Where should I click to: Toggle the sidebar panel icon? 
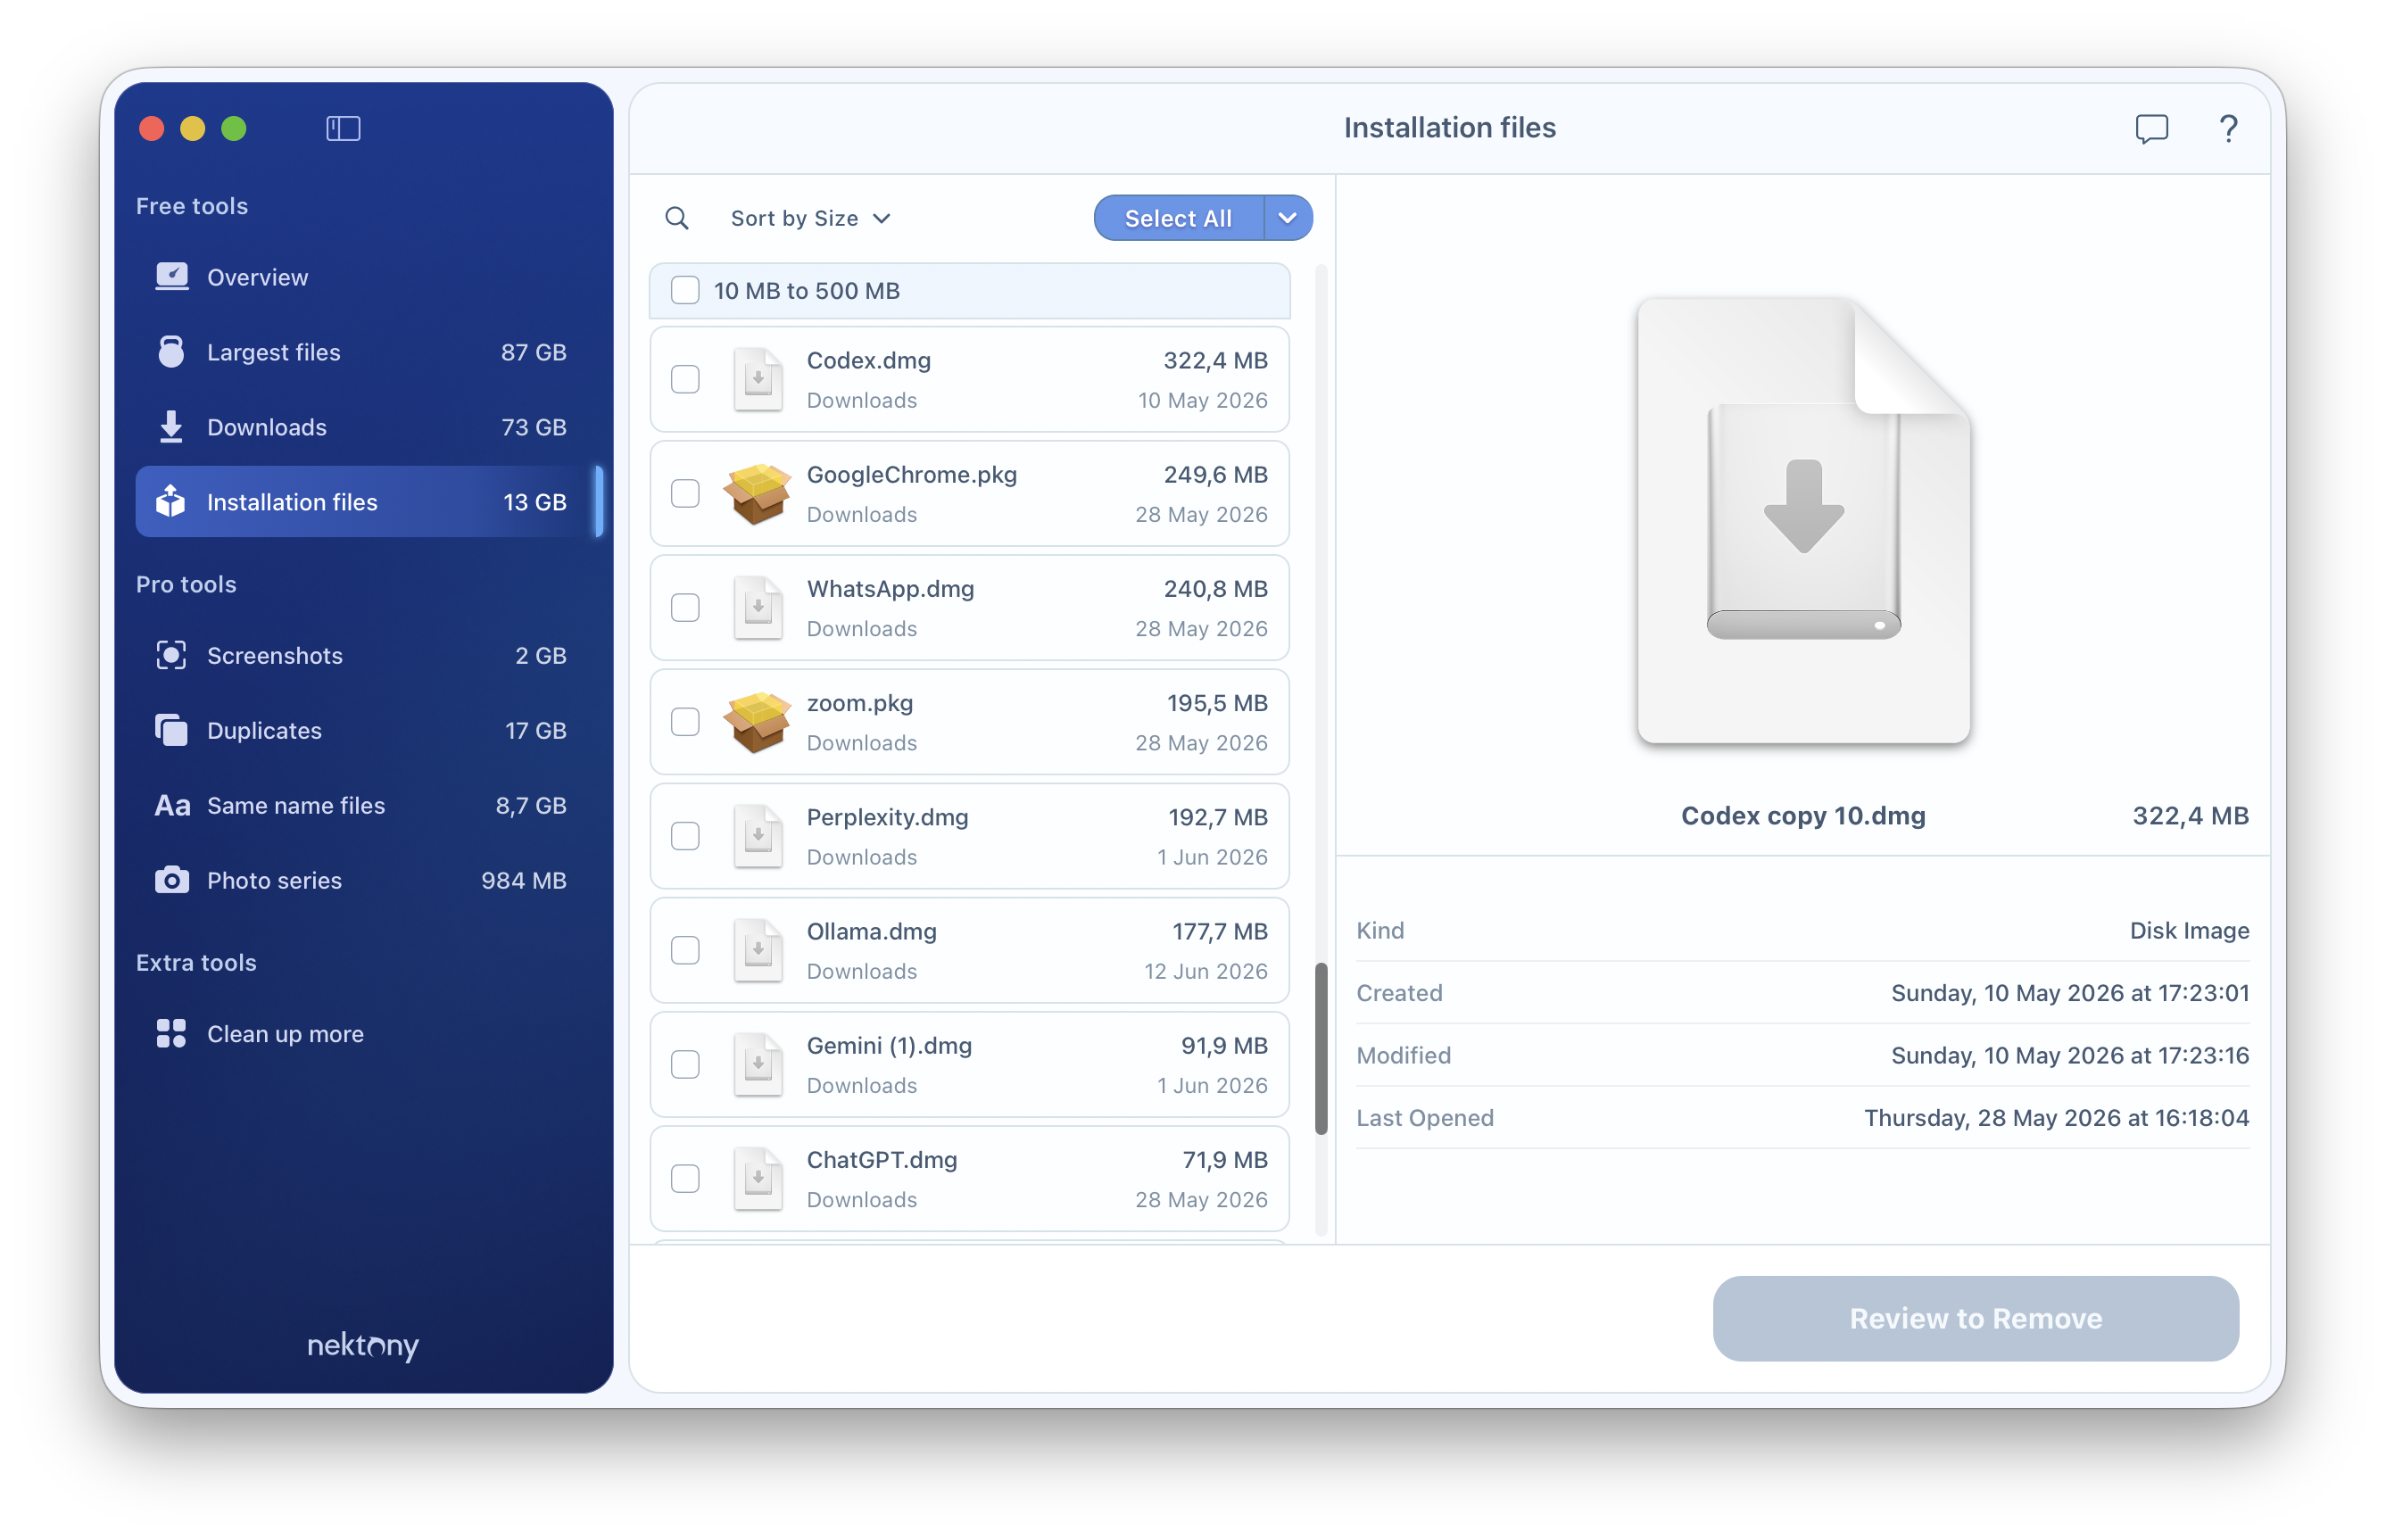[343, 128]
